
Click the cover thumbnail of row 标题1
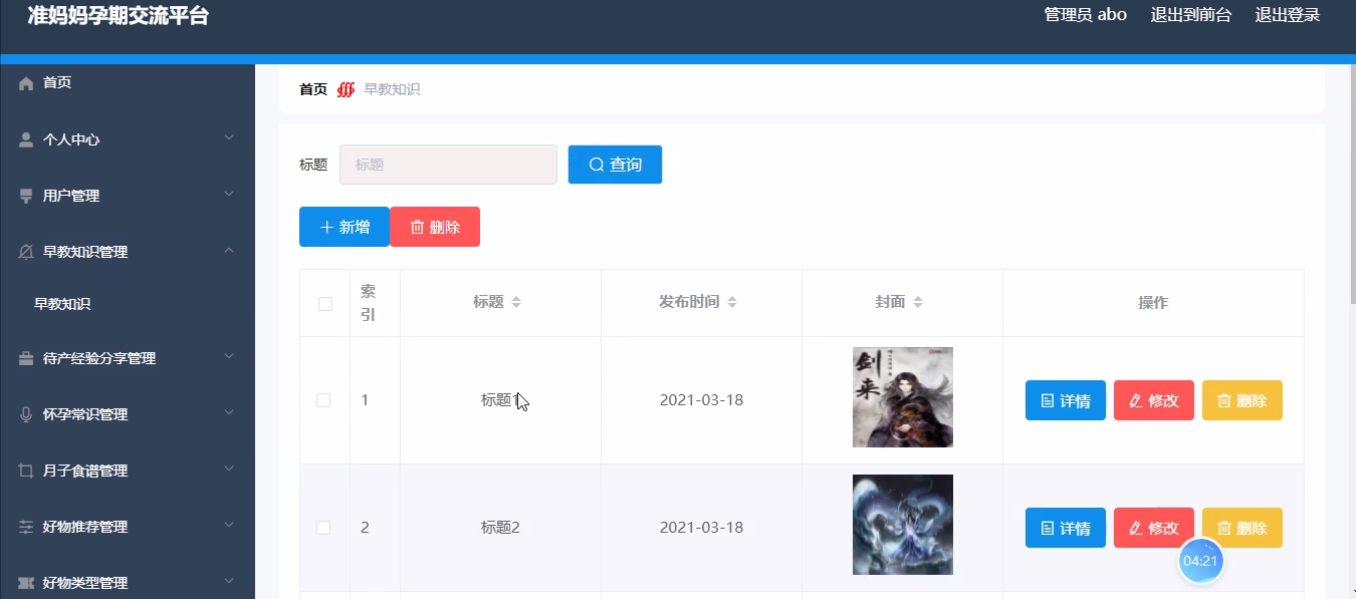(902, 397)
